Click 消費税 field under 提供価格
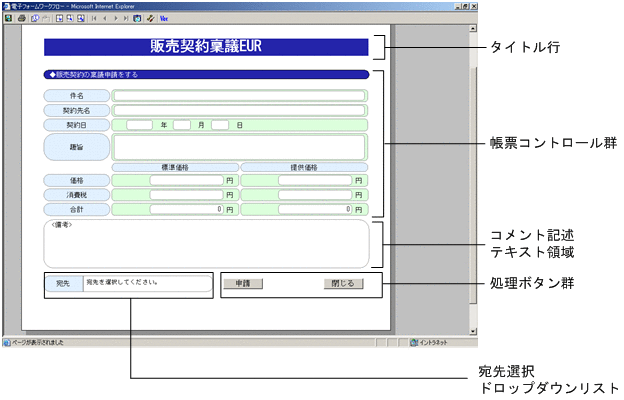Viewport: 624px width, 400px height. [315, 195]
